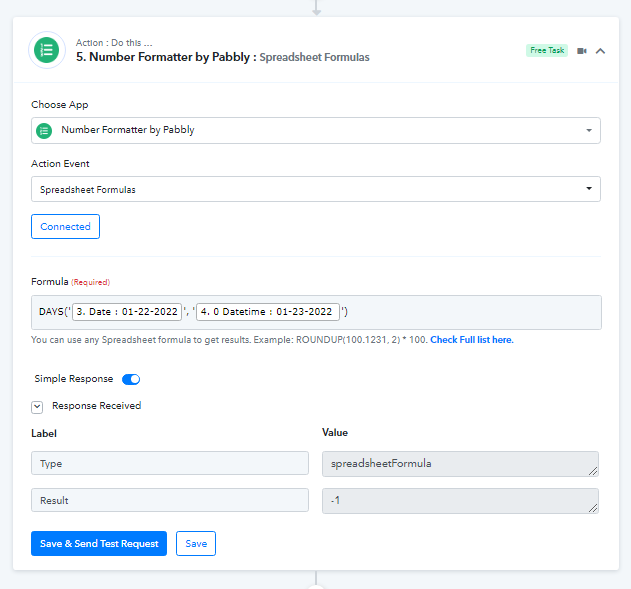Click Save & Send Test Request

(x=99, y=544)
